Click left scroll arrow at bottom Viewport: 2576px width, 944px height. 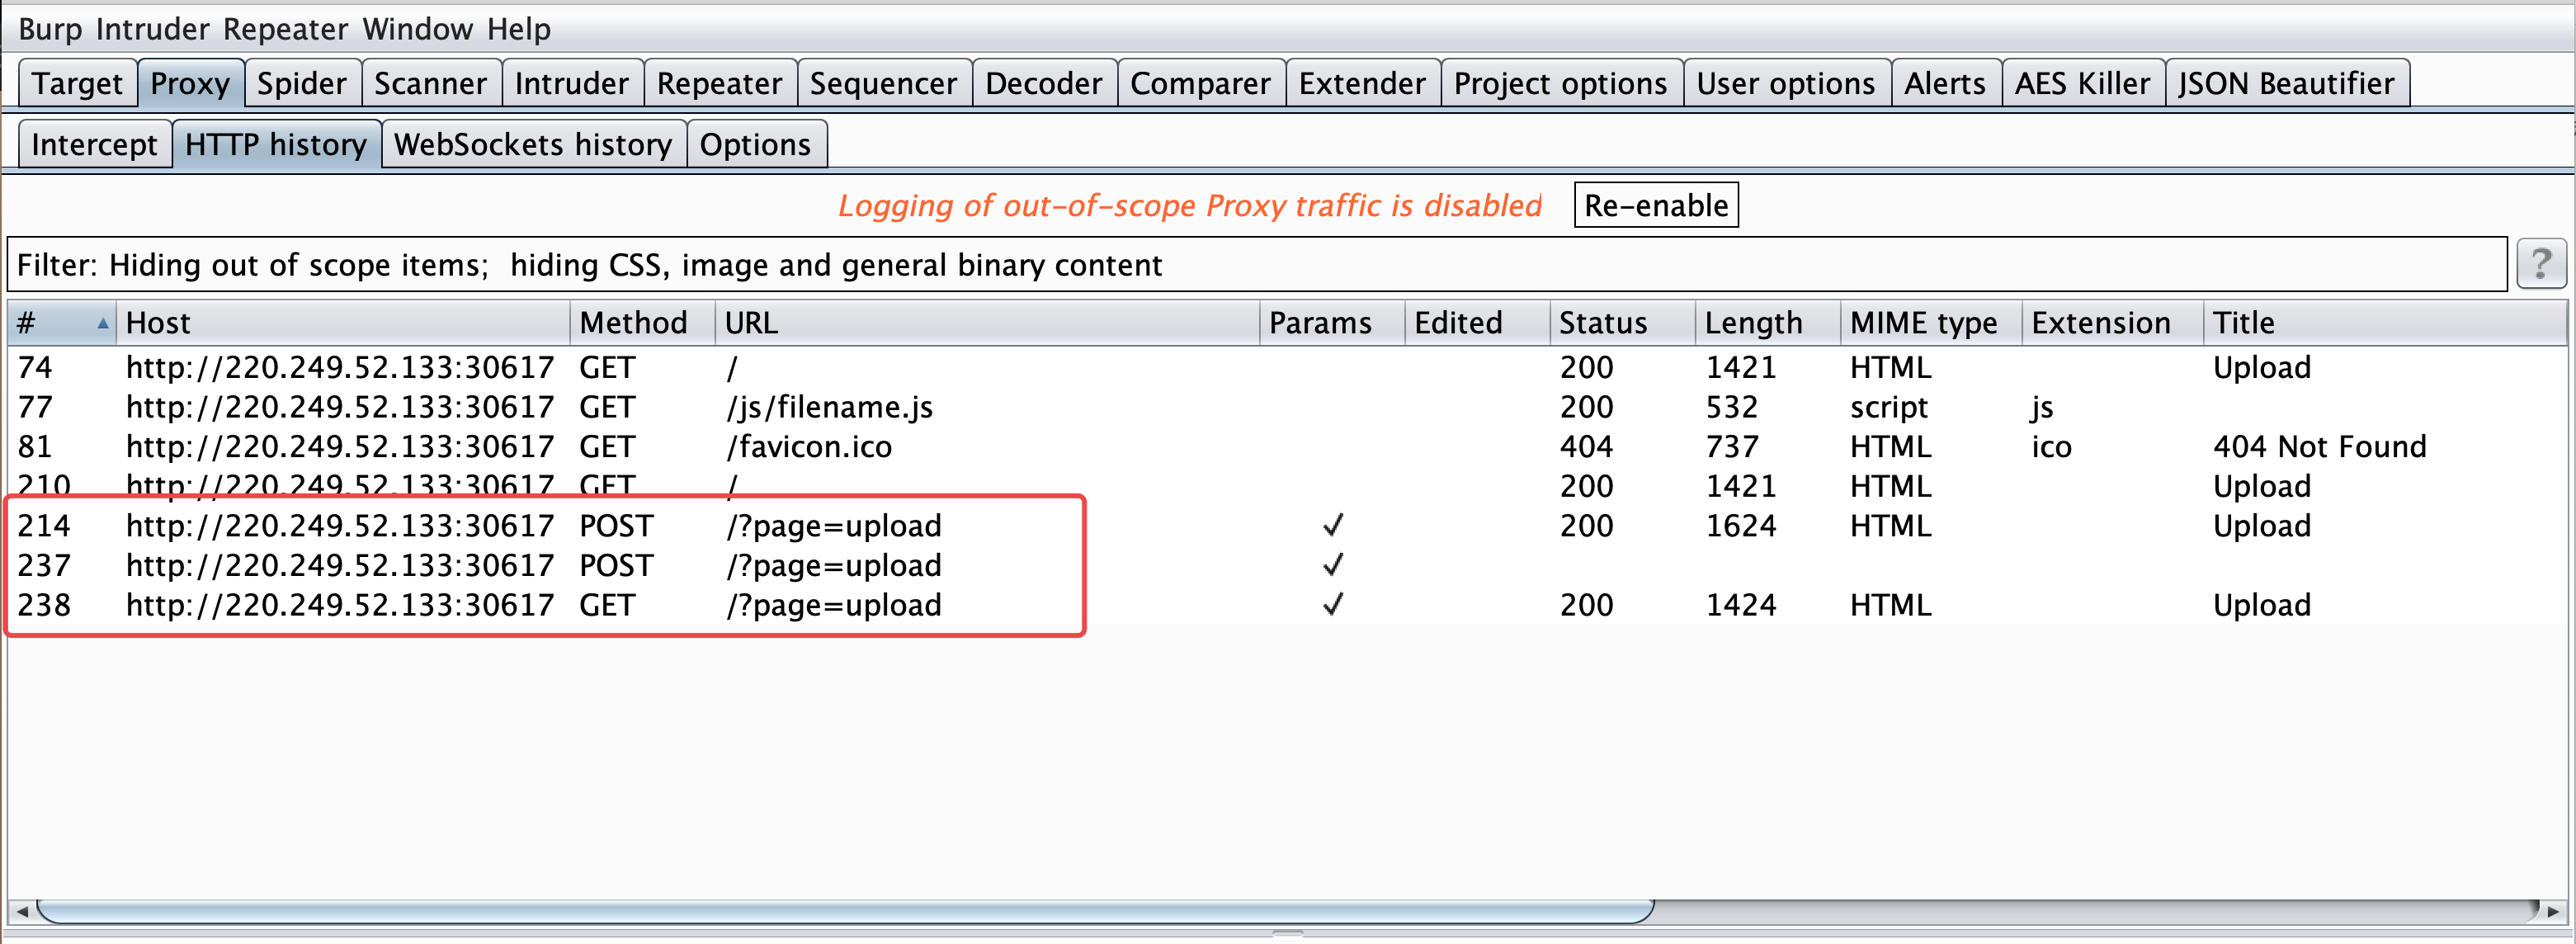(x=21, y=911)
